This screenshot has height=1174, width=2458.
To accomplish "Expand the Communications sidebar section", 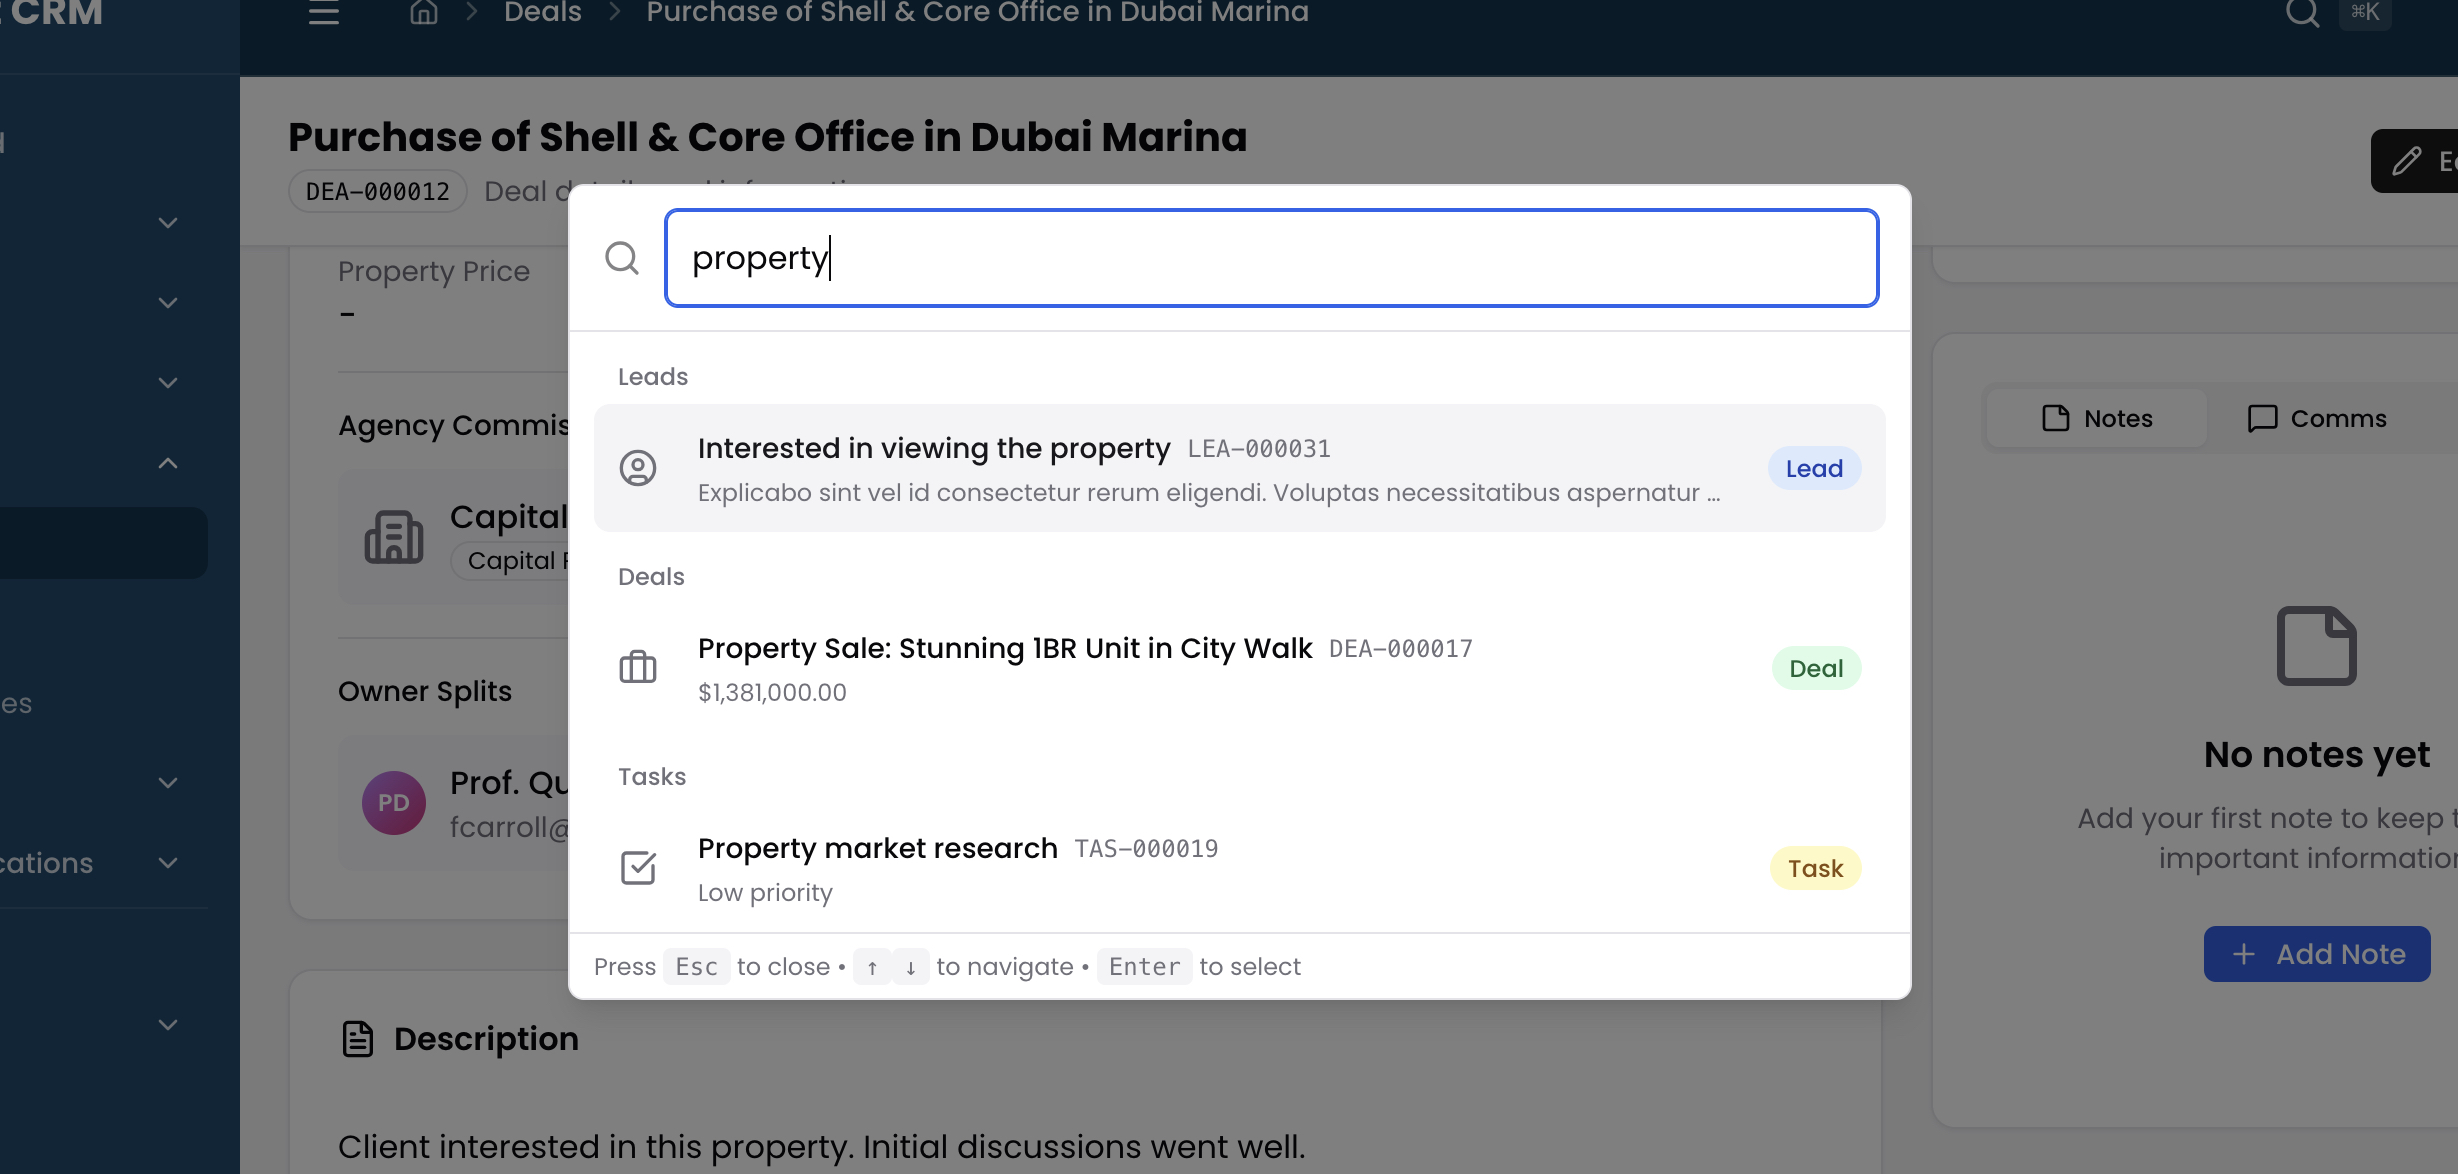I will pyautogui.click(x=167, y=863).
